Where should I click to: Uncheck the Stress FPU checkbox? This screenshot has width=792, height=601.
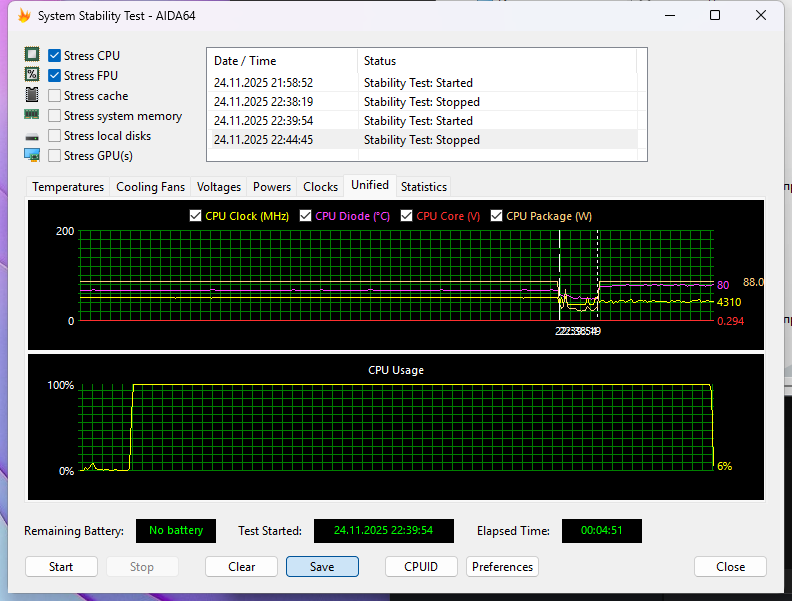[55, 76]
